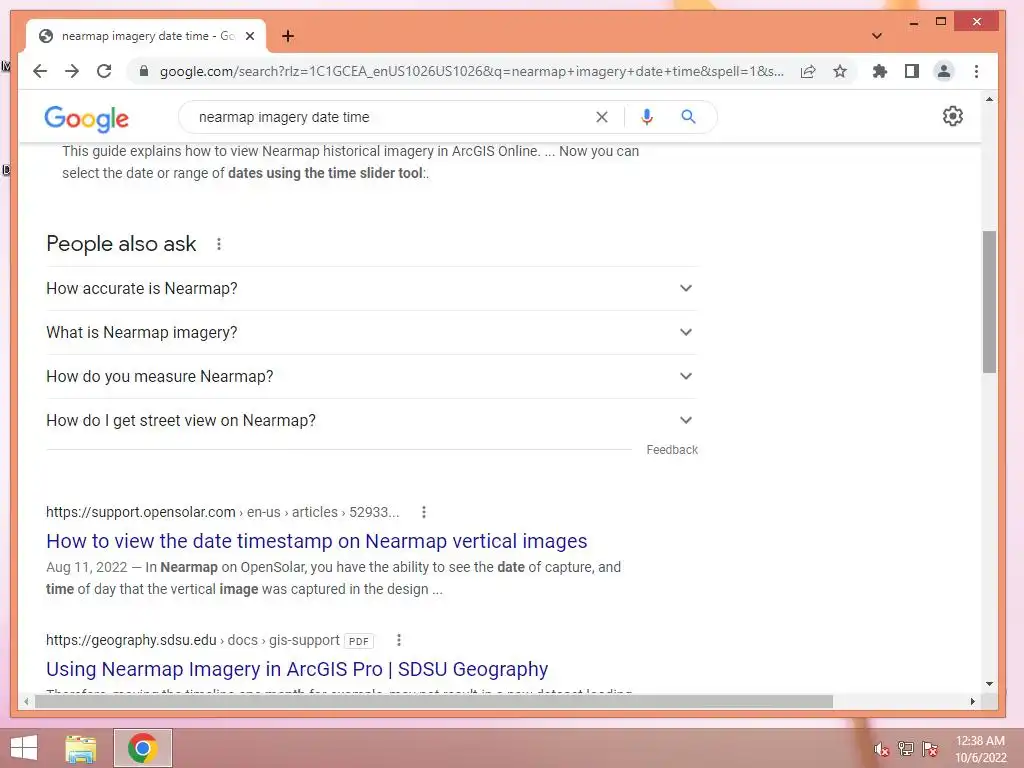Submit search with magnifier icon
1024x768 pixels.
point(688,117)
